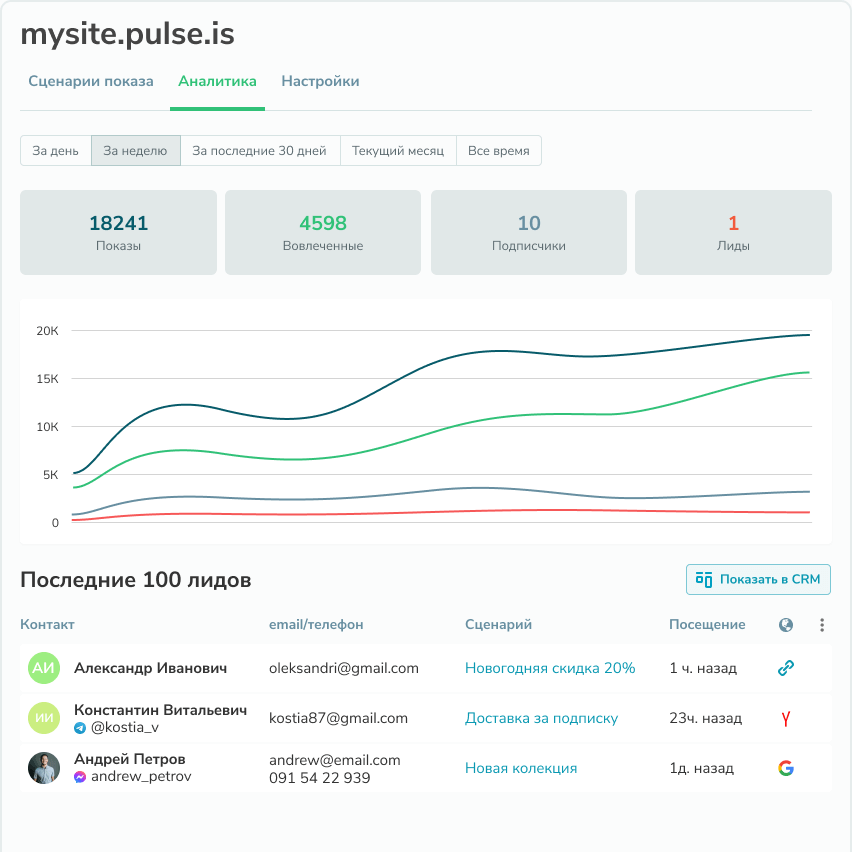This screenshot has height=852, width=852.
Task: Click the globe source column icon
Action: 786,625
